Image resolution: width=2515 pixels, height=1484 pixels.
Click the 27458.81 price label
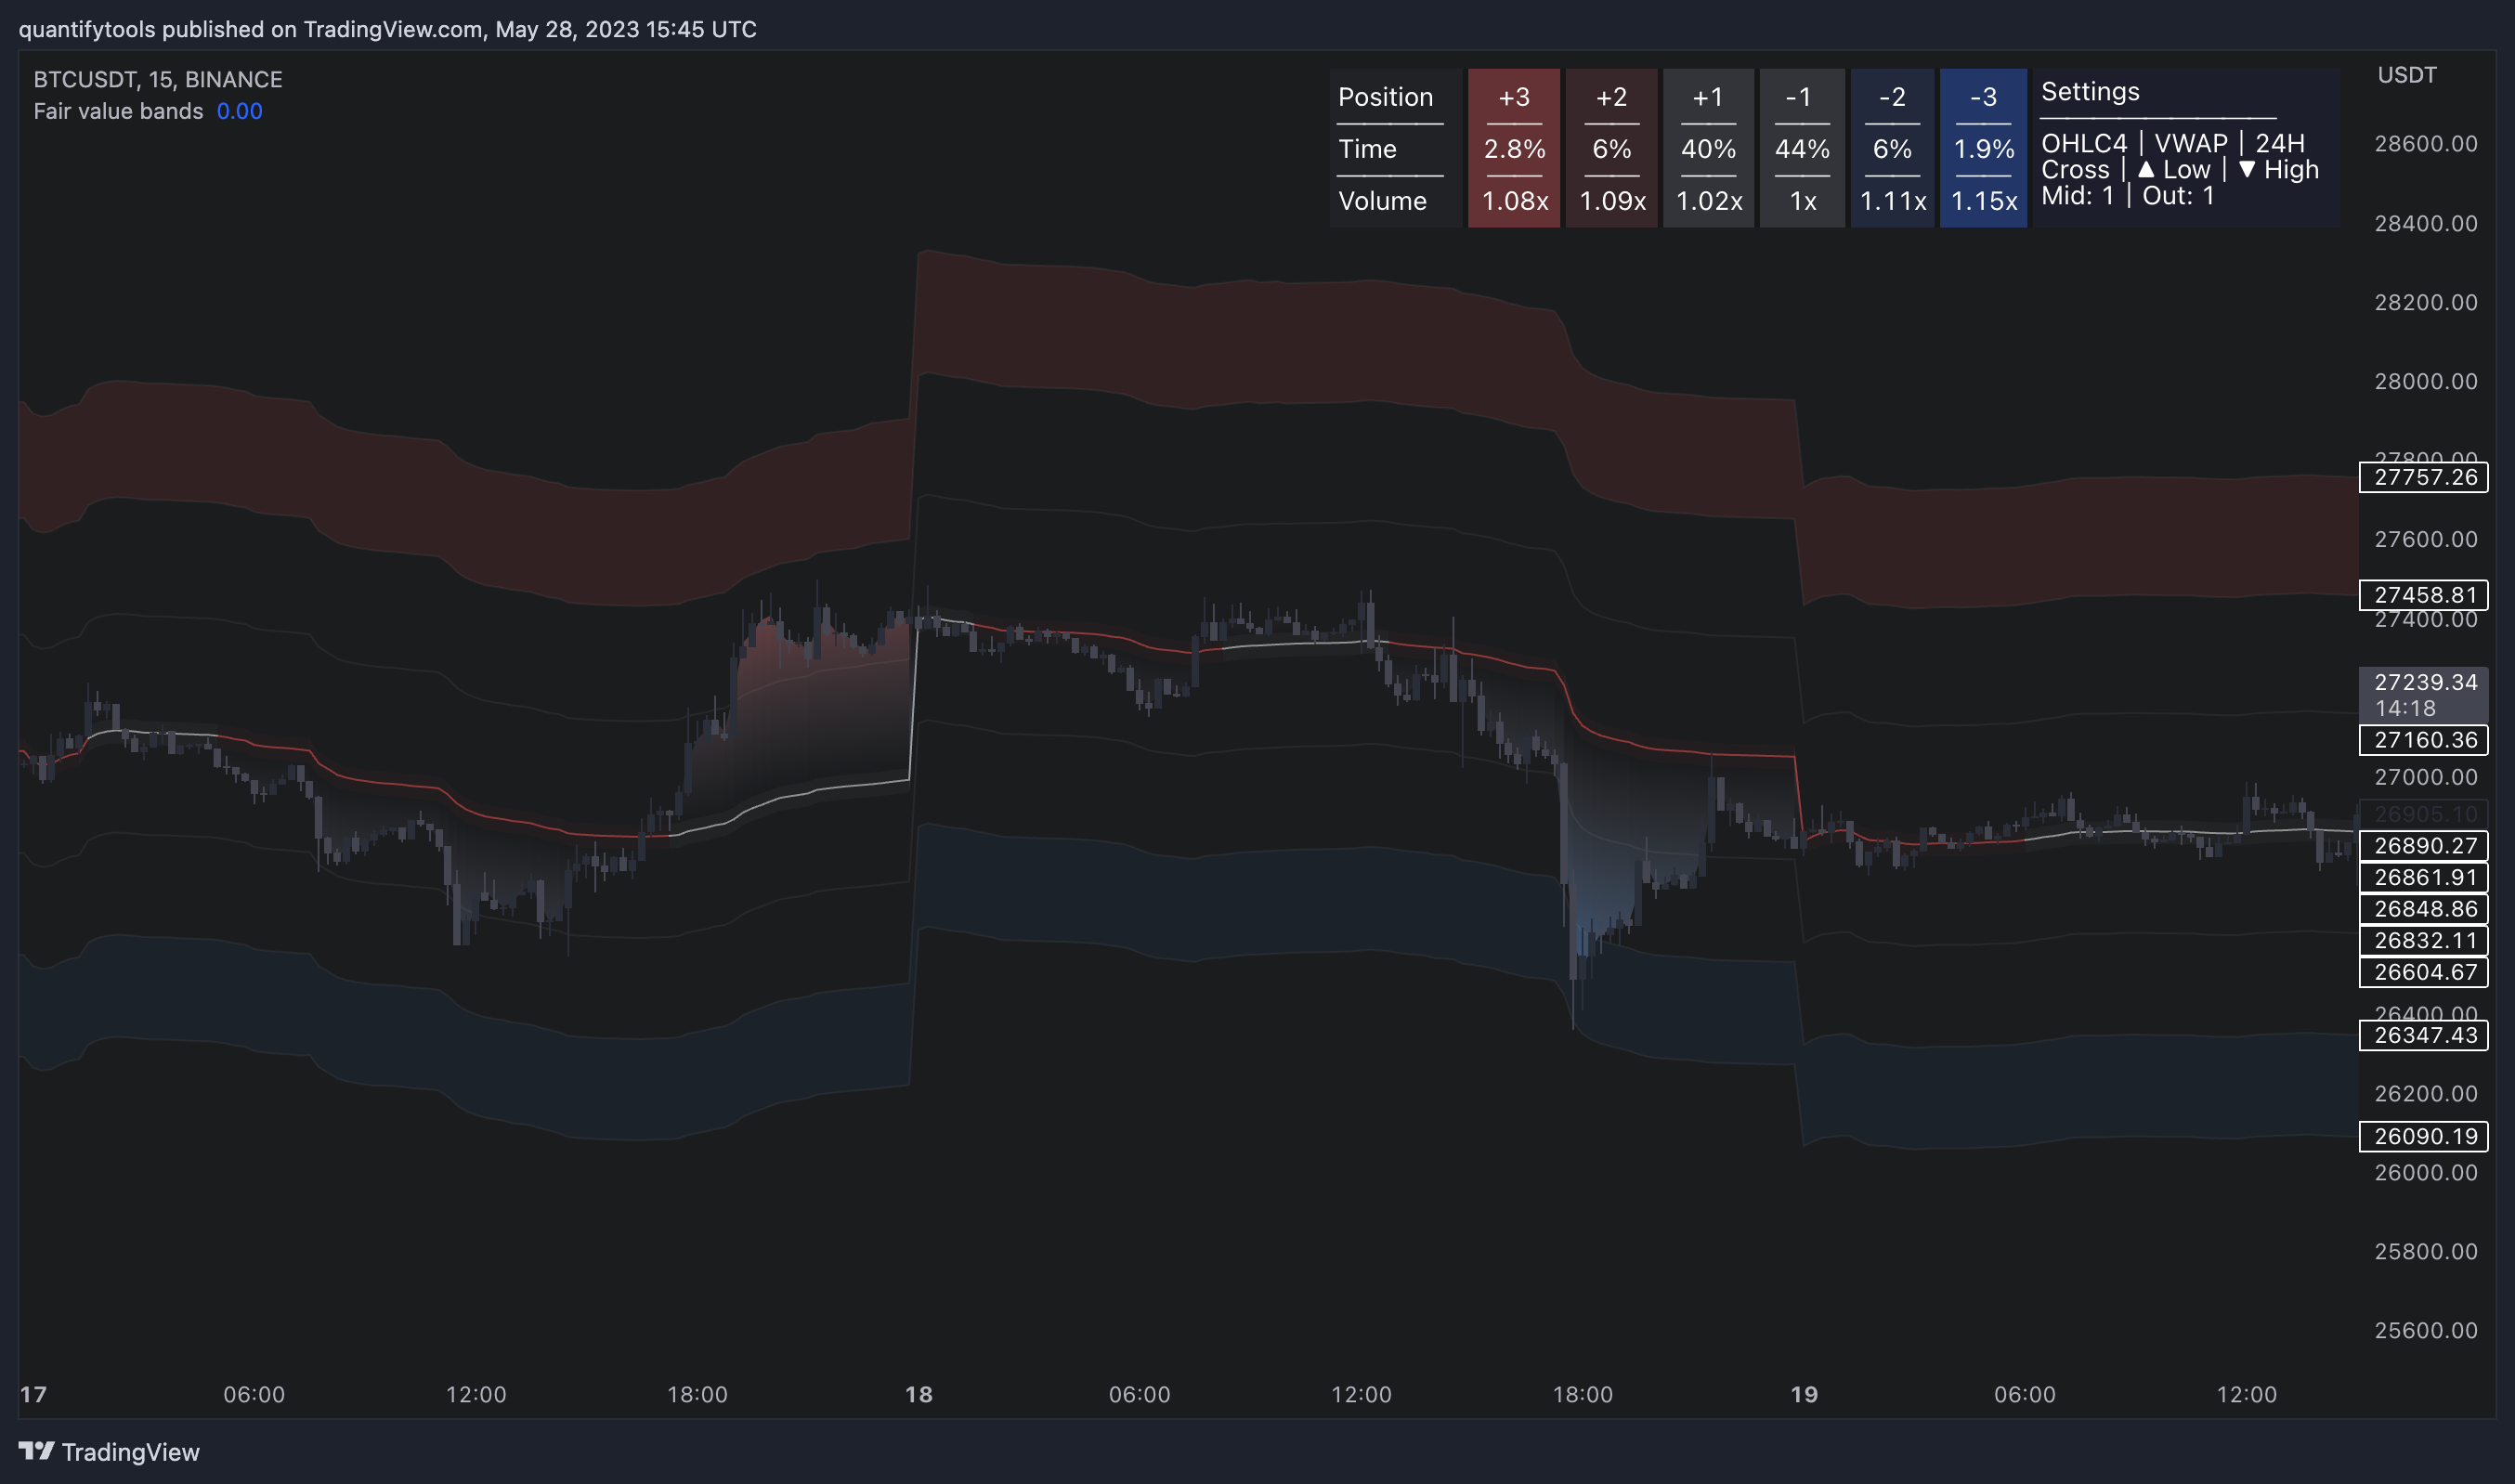coord(2424,595)
